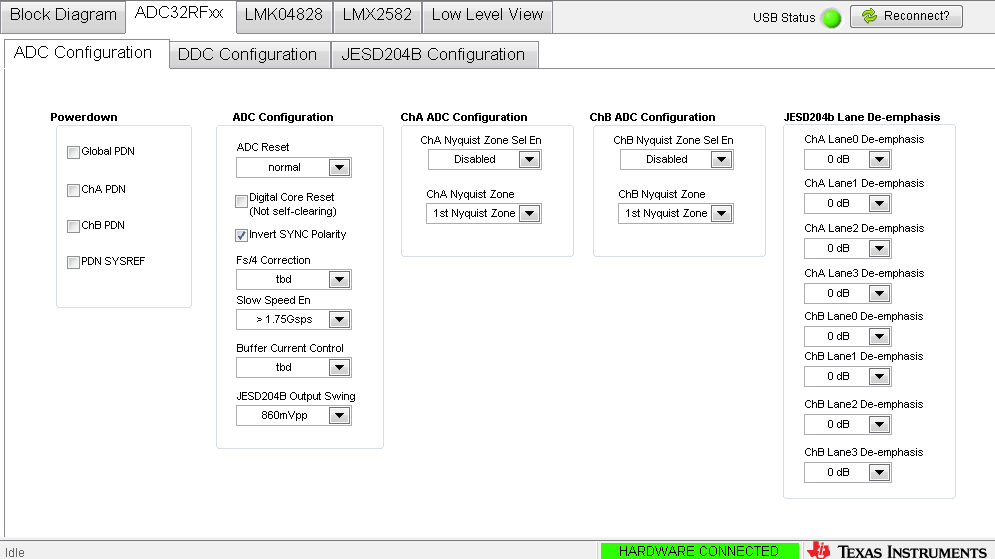
Task: Open the ADC Reset dropdown arrow
Action: tap(339, 168)
